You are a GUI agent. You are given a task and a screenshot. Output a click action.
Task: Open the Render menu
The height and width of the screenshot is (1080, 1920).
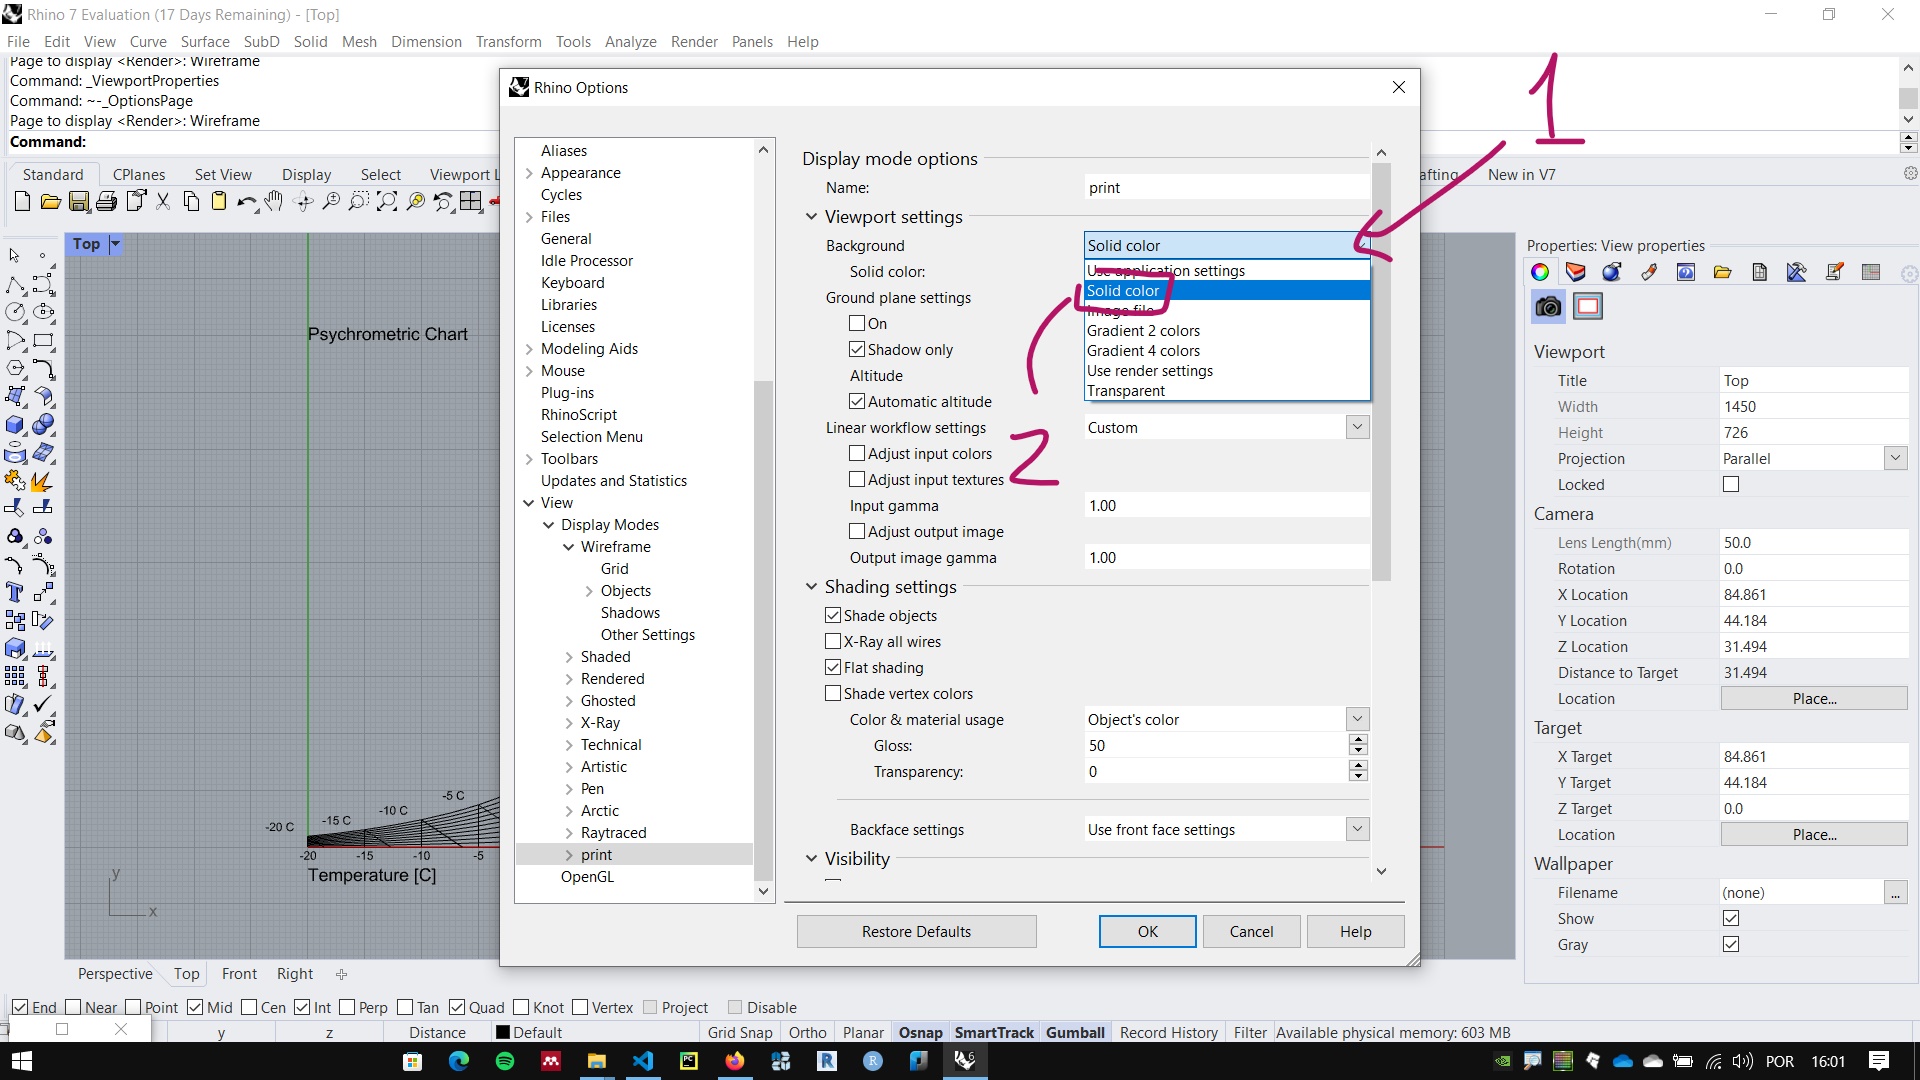click(x=694, y=41)
